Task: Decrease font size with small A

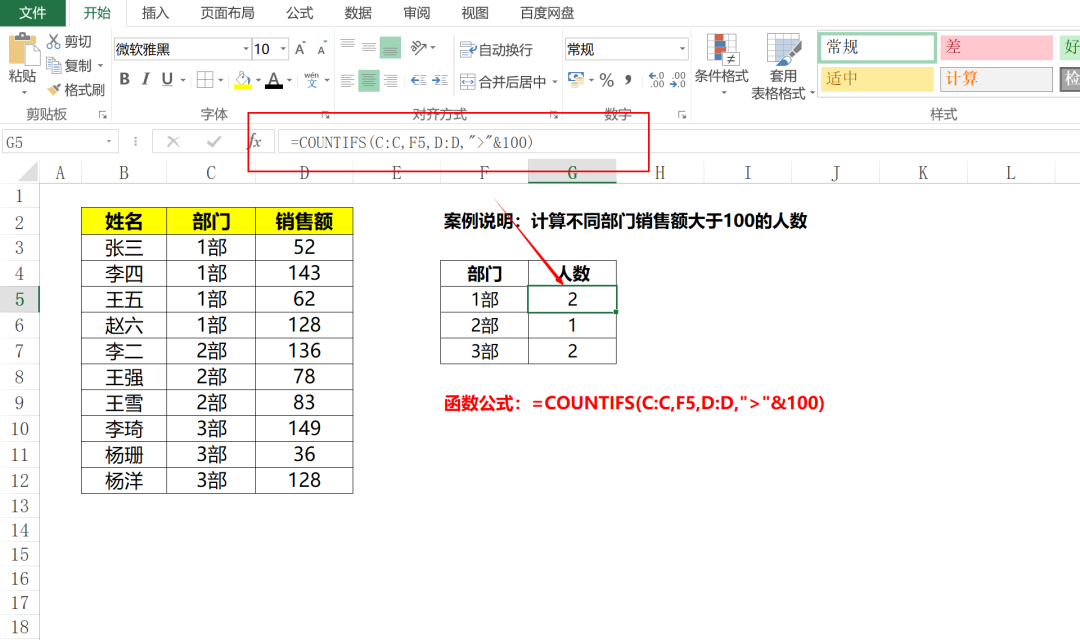Action: point(321,50)
